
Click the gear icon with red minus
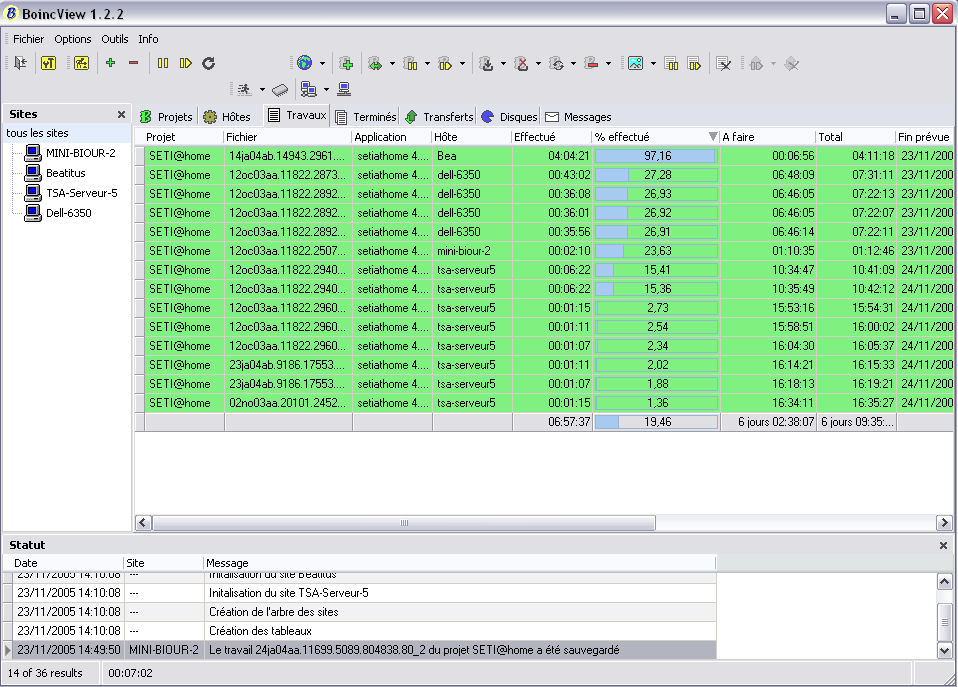tap(591, 64)
